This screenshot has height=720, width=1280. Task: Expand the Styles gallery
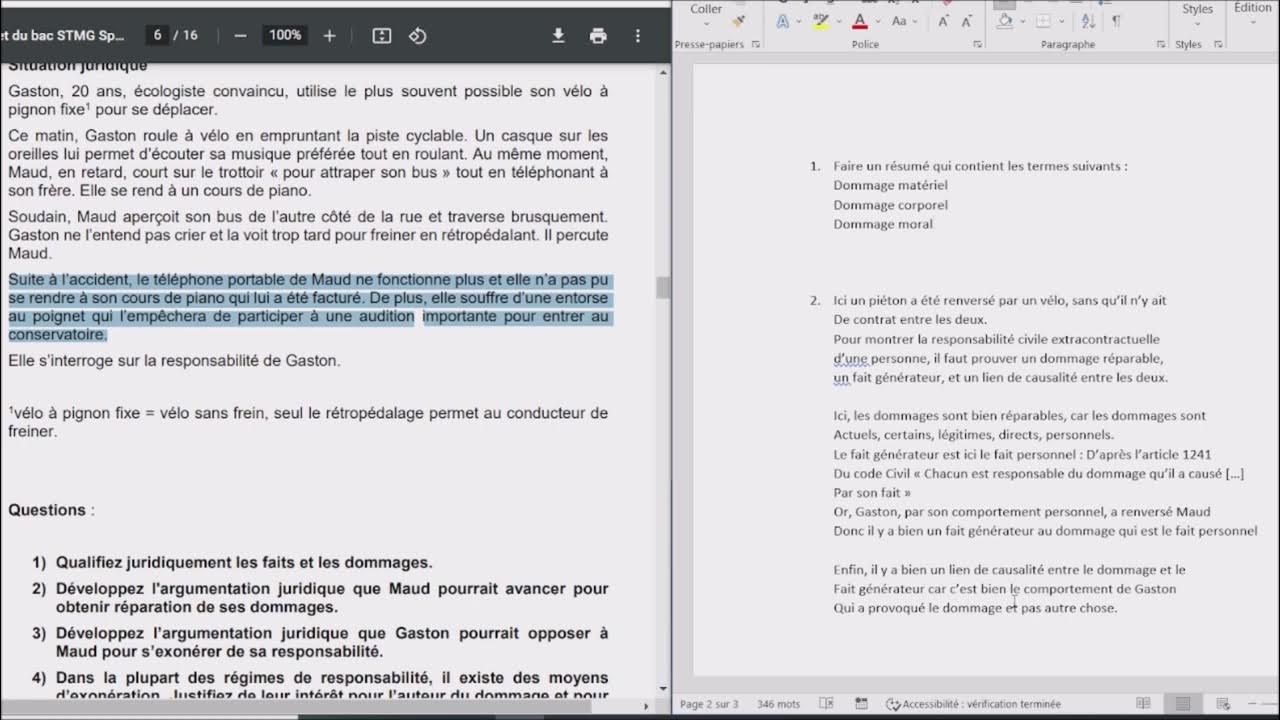(x=1197, y=14)
